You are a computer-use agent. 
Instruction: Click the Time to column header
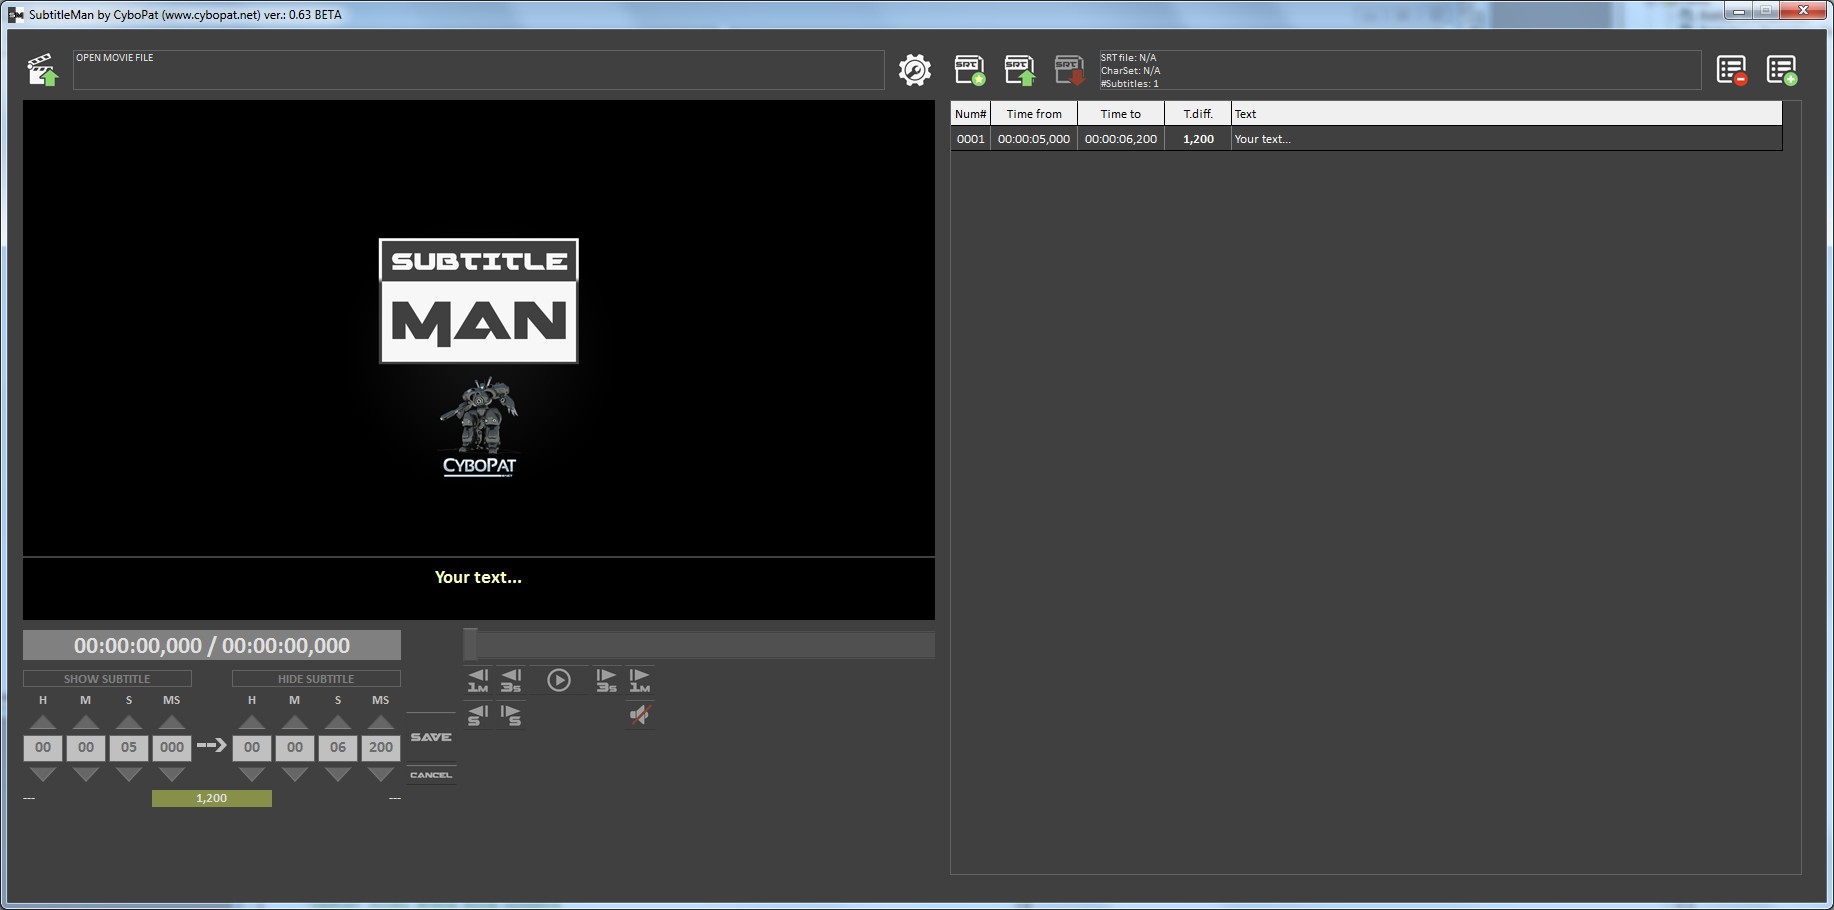click(1121, 114)
